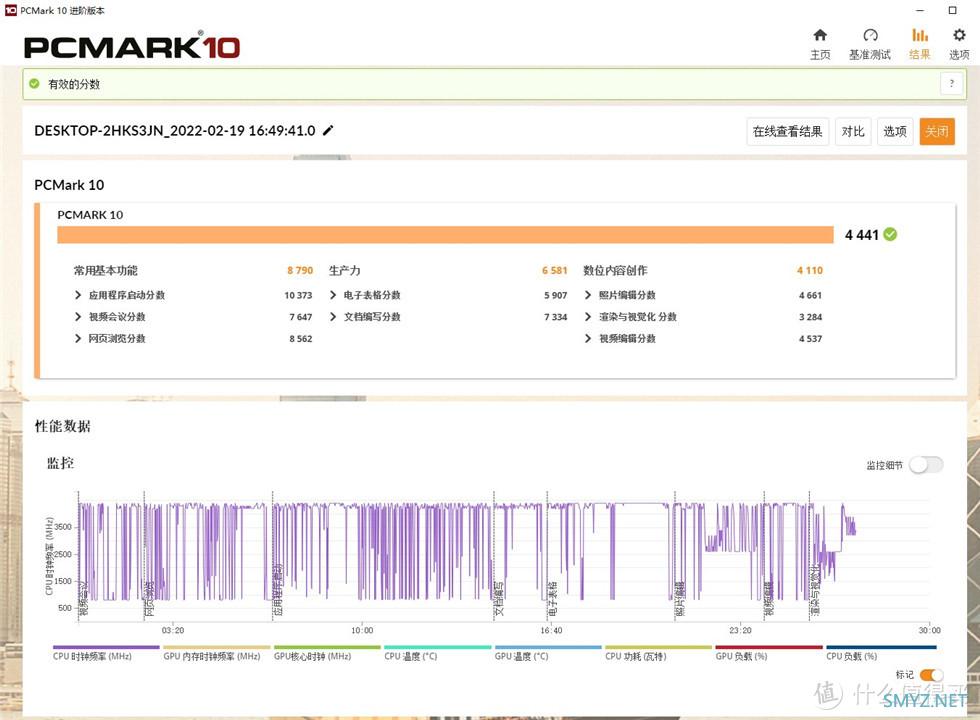
Task: Click the 在线查看结果 button
Action: 788,131
